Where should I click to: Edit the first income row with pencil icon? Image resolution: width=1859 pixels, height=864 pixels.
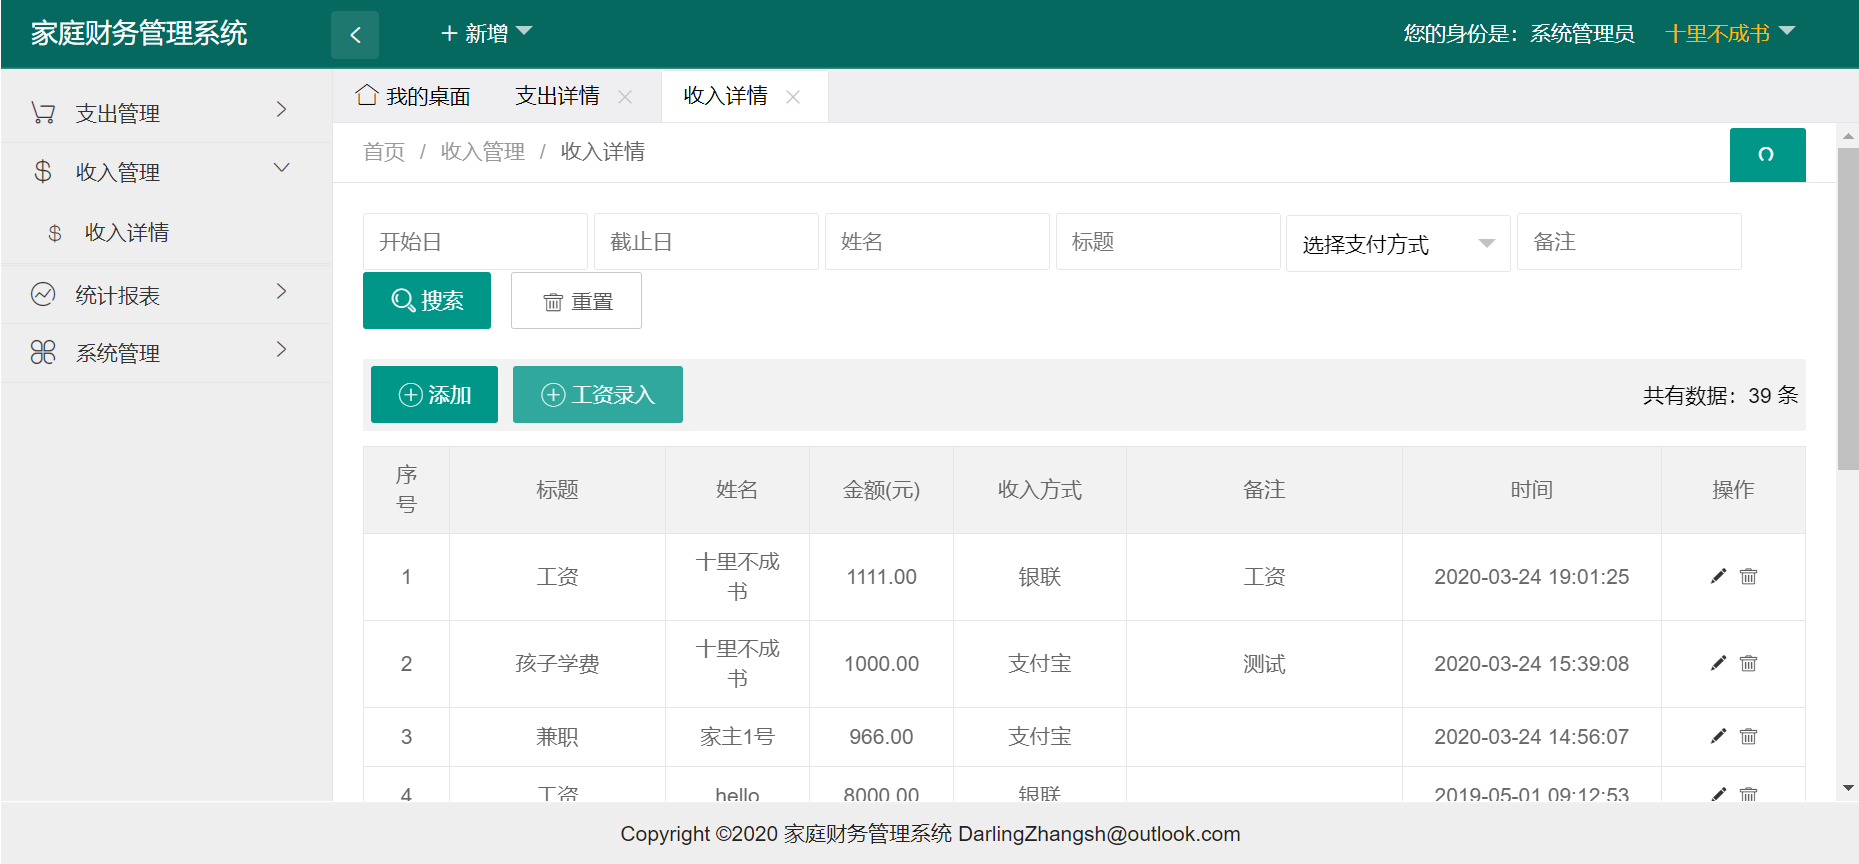point(1718,576)
